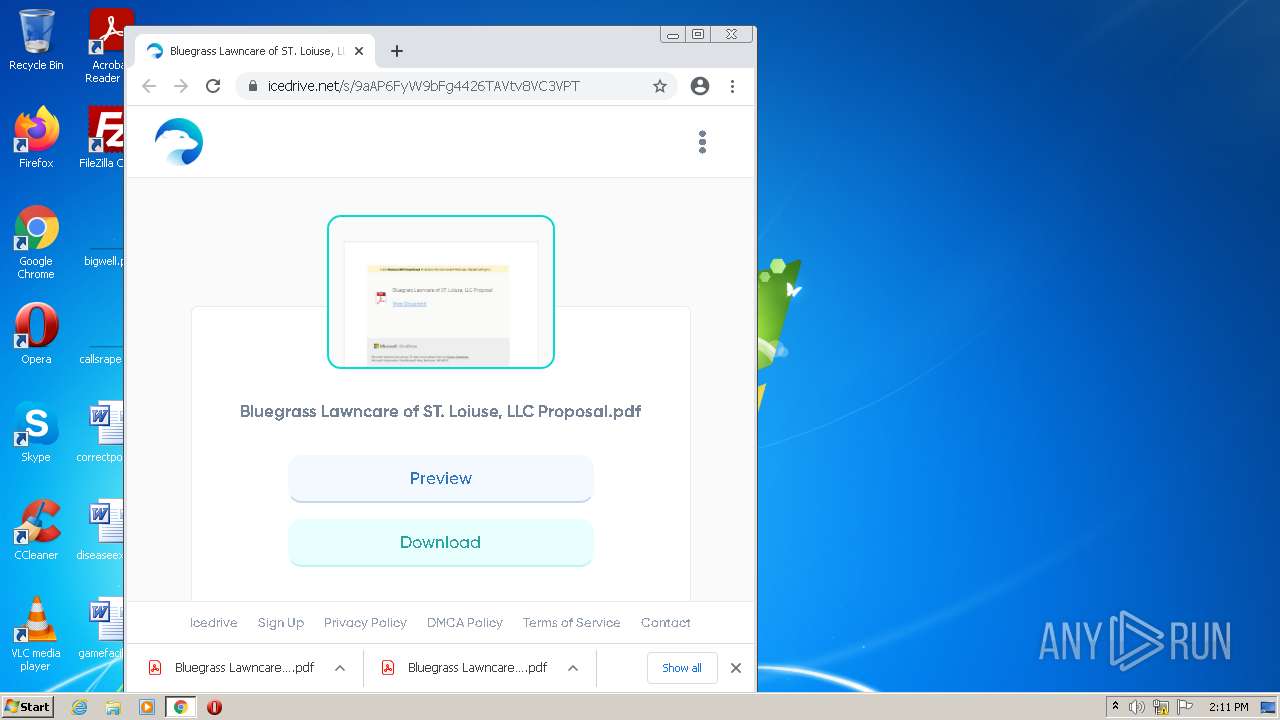Click the Preview button

point(441,478)
